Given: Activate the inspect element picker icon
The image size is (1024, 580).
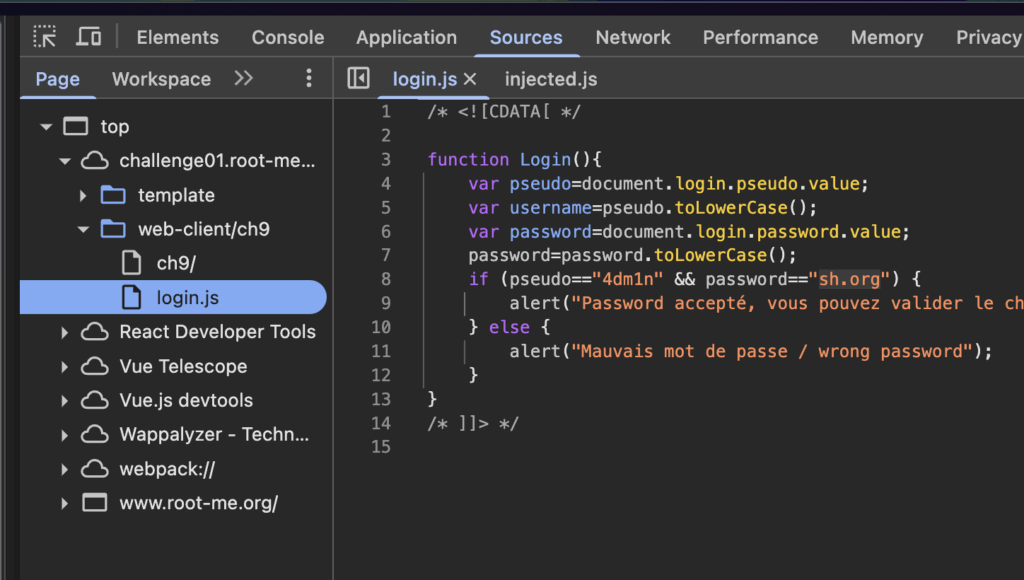Looking at the screenshot, I should [x=45, y=37].
